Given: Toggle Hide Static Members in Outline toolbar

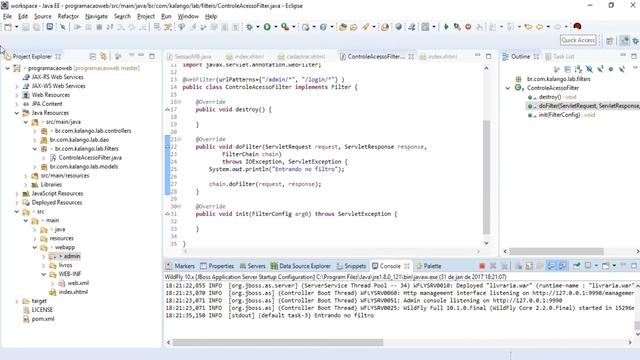Looking at the screenshot, I should click(600, 69).
